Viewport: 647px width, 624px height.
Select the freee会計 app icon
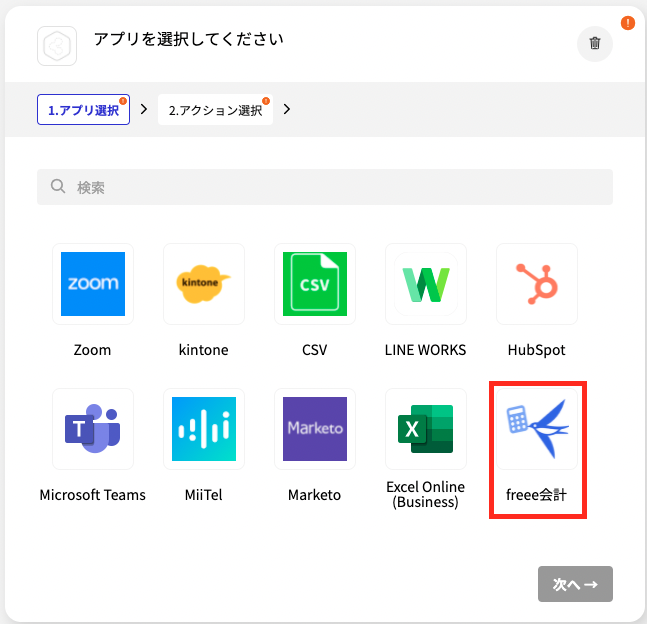pos(537,429)
